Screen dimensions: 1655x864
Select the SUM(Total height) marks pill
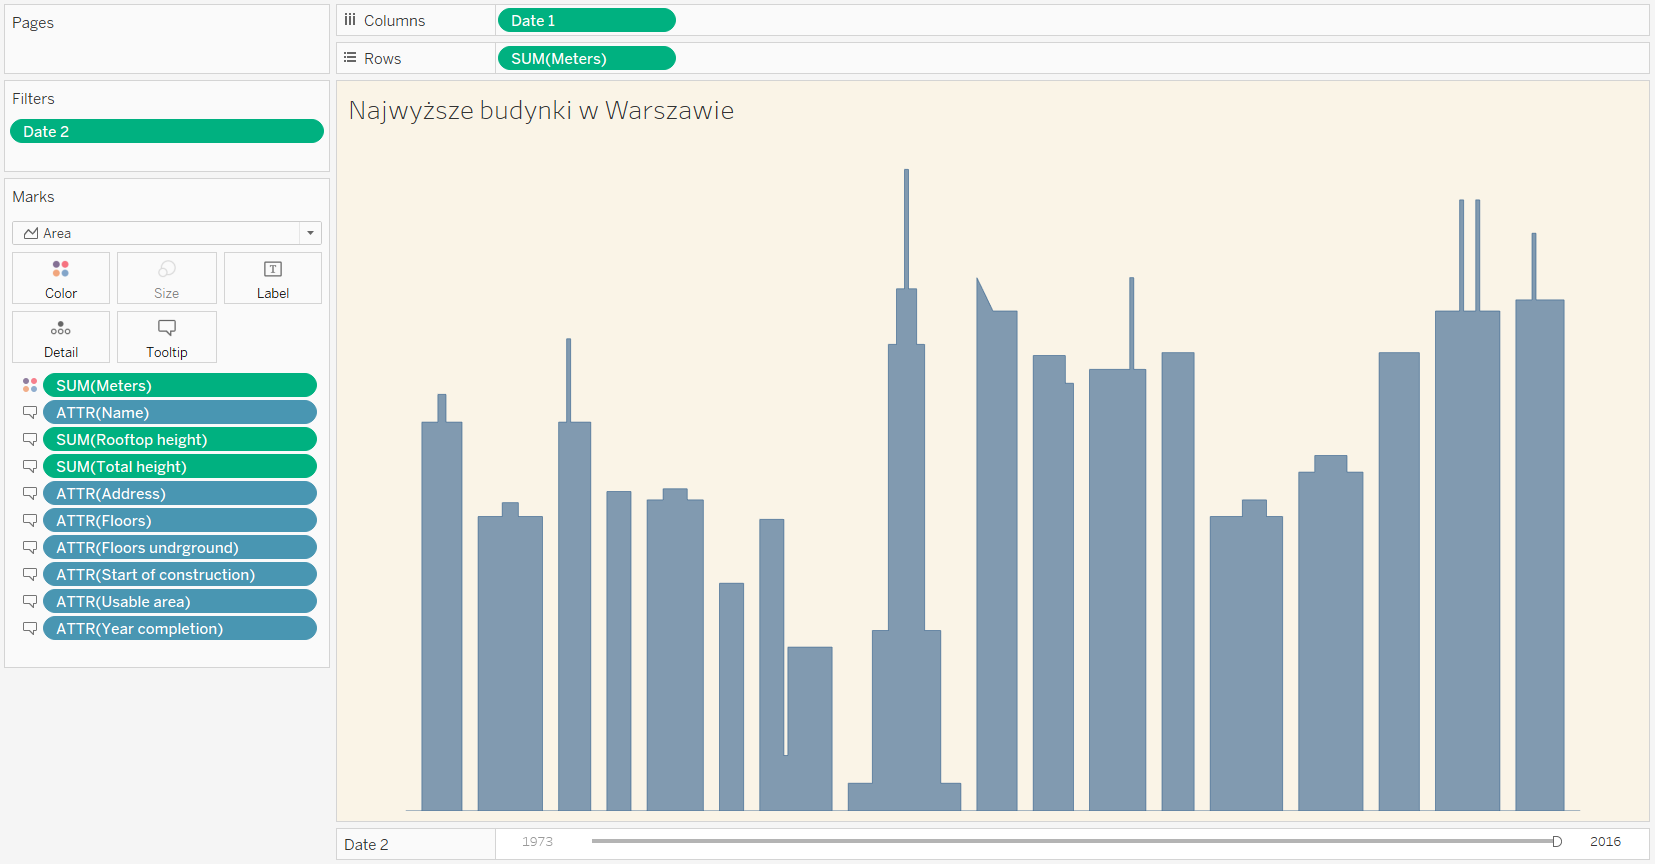click(x=179, y=466)
